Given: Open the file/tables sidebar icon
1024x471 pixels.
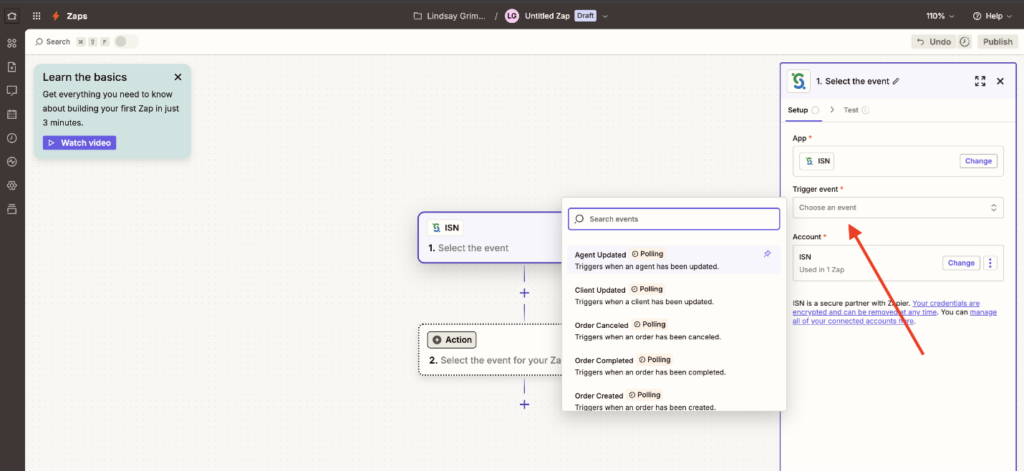Looking at the screenshot, I should pyautogui.click(x=12, y=67).
